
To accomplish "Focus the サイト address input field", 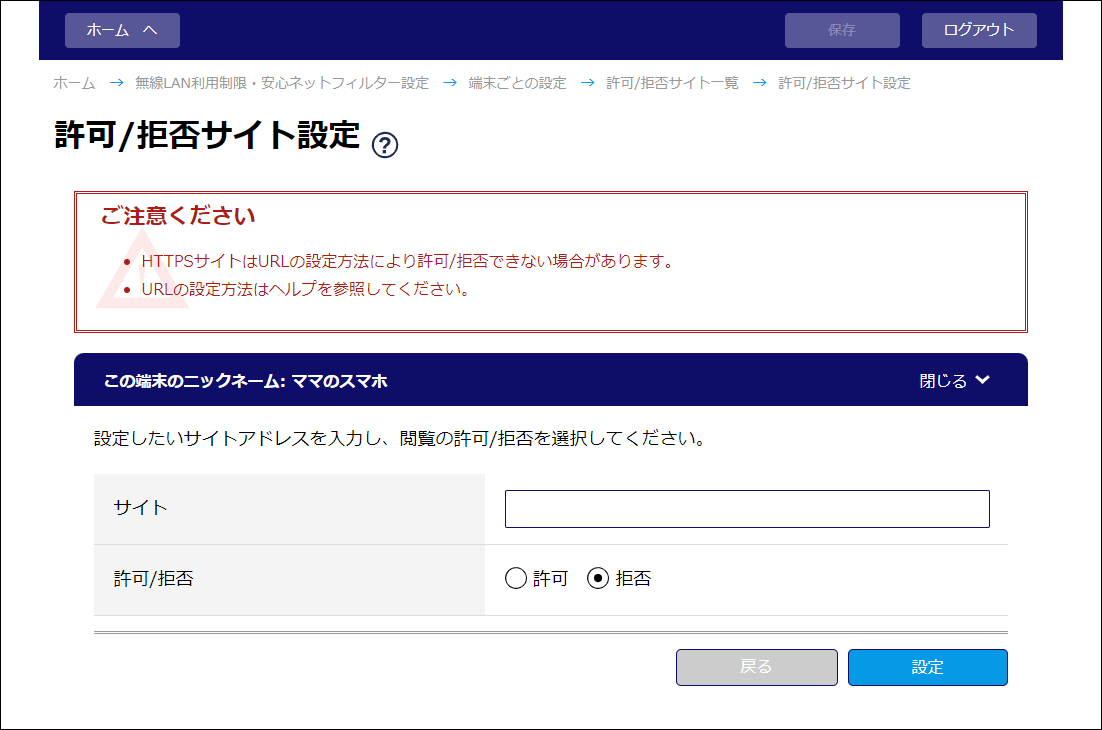I will 746,508.
